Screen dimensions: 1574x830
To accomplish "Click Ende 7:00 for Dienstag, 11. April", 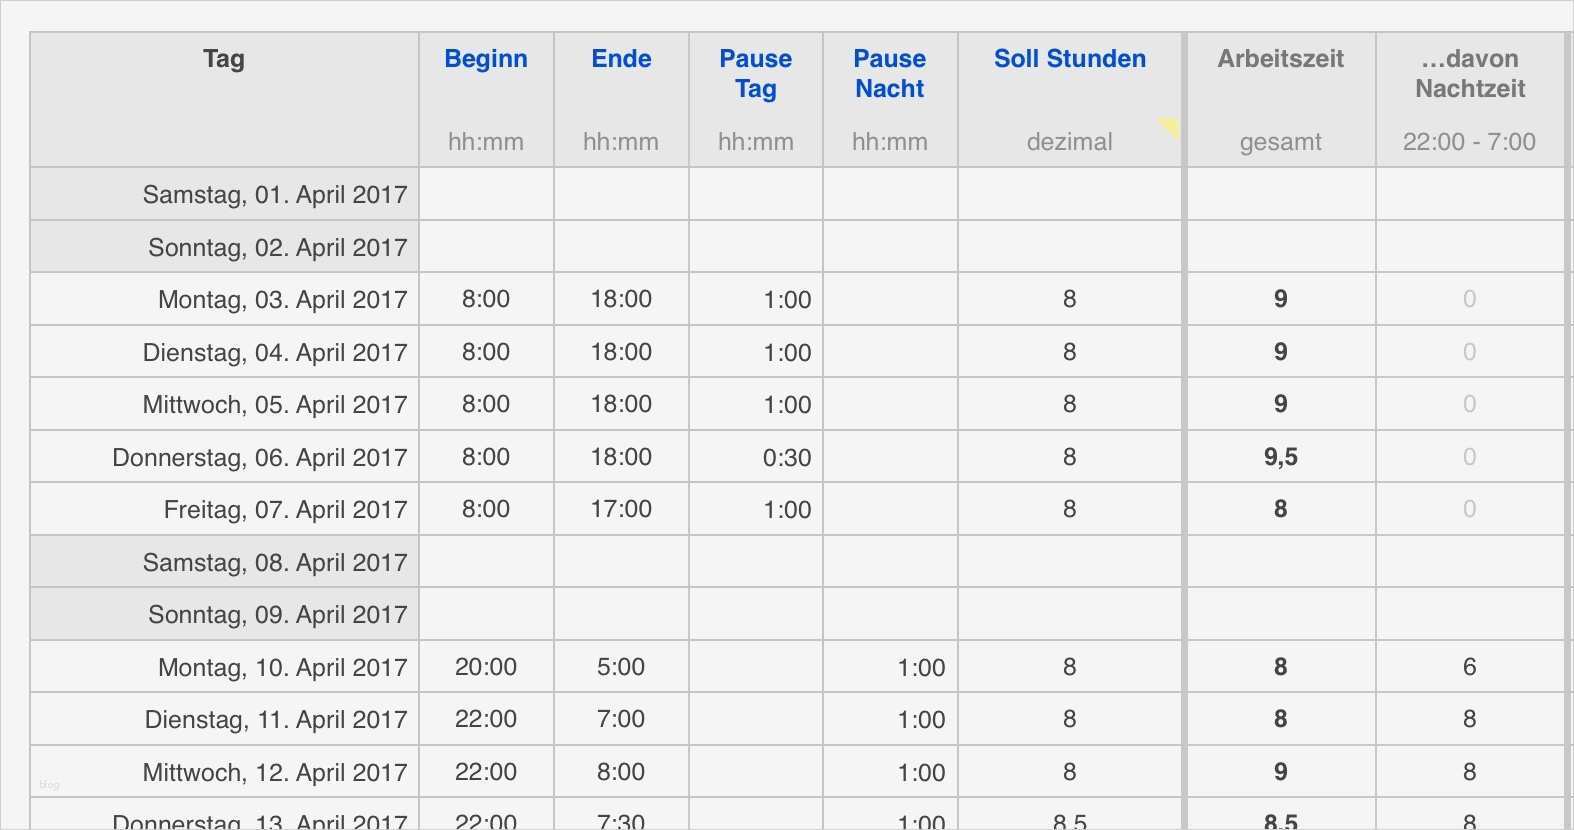I will click(621, 720).
